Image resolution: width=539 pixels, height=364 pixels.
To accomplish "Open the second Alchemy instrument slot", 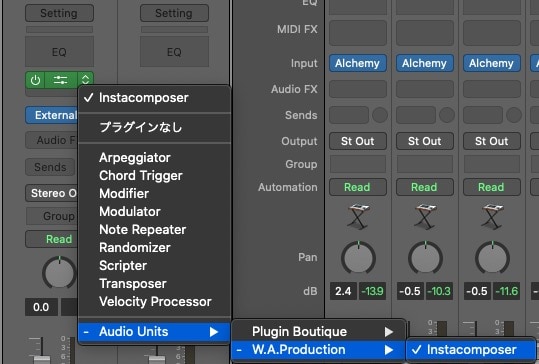I will point(425,63).
